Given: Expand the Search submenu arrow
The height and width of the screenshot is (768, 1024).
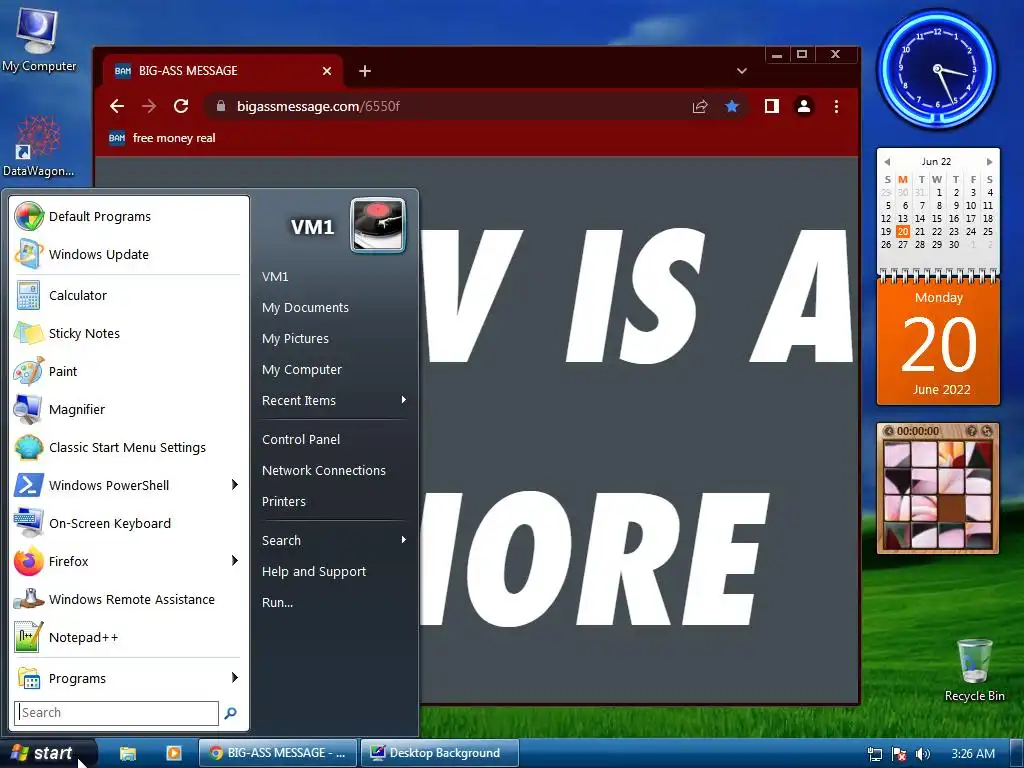Looking at the screenshot, I should tap(404, 539).
